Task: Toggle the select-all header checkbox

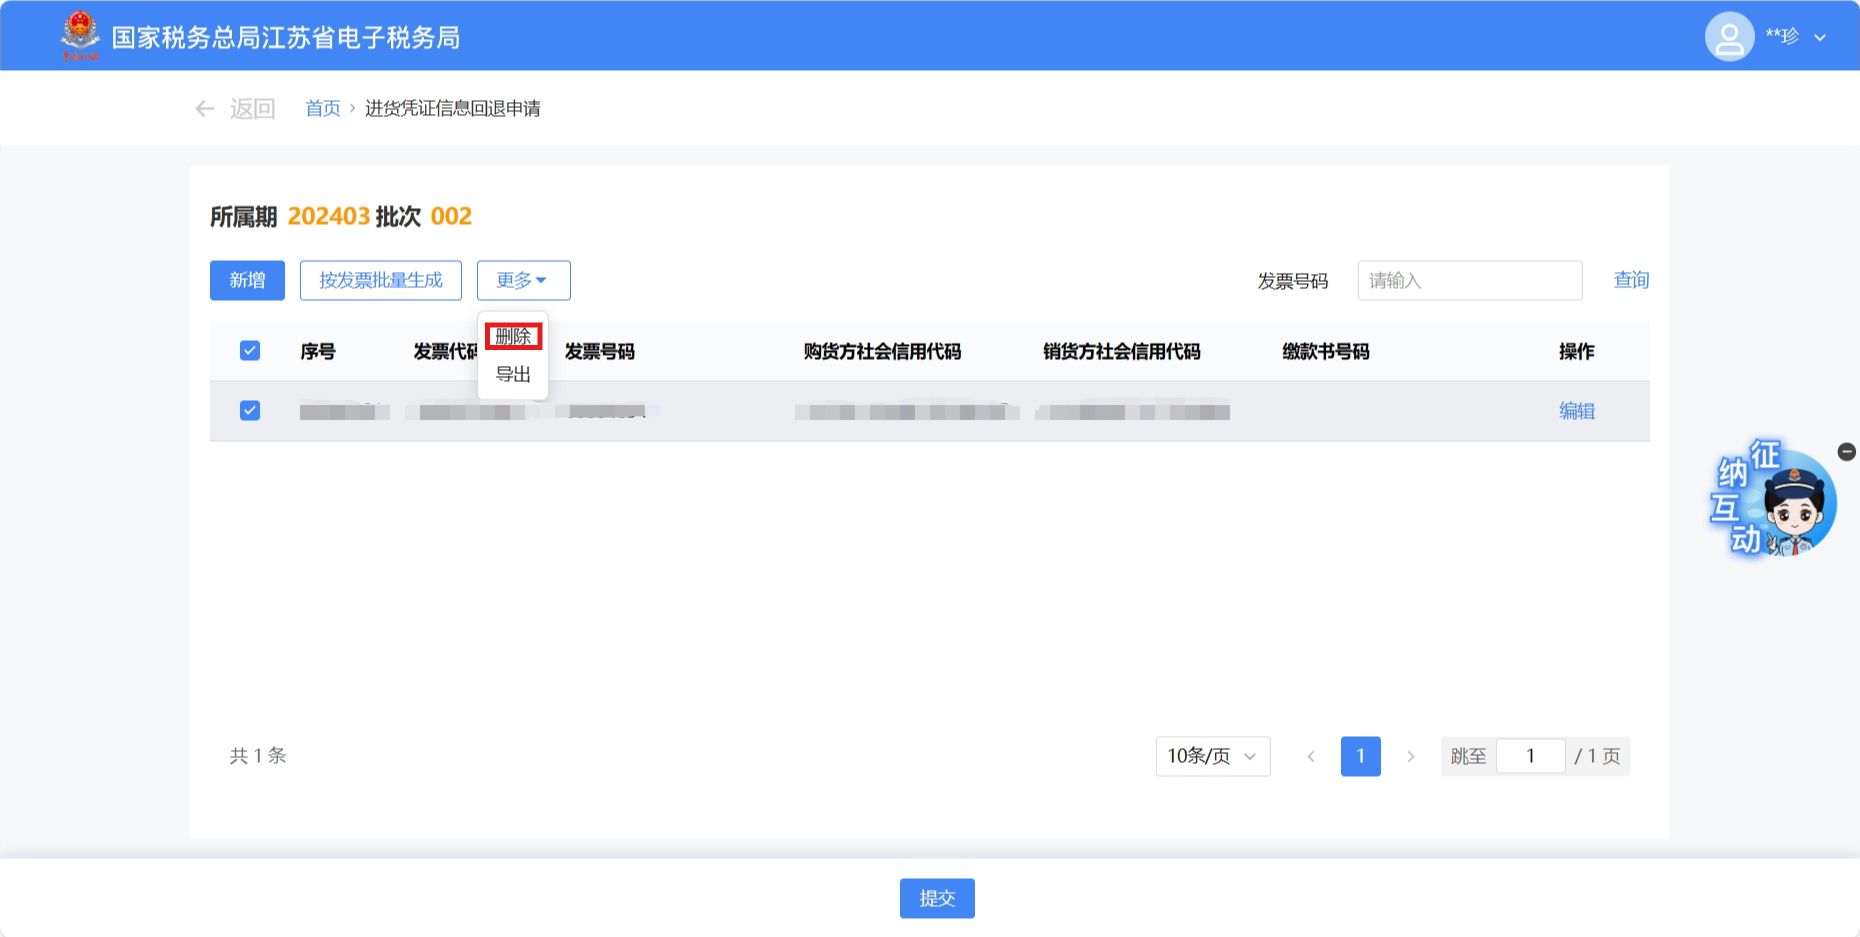Action: (x=250, y=351)
